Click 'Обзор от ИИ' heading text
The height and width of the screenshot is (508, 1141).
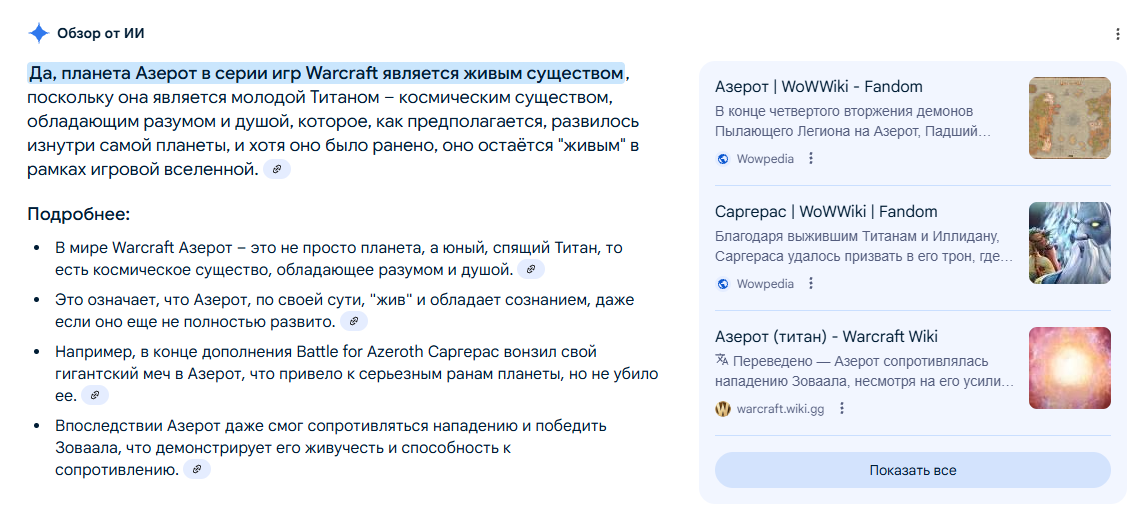tap(100, 33)
